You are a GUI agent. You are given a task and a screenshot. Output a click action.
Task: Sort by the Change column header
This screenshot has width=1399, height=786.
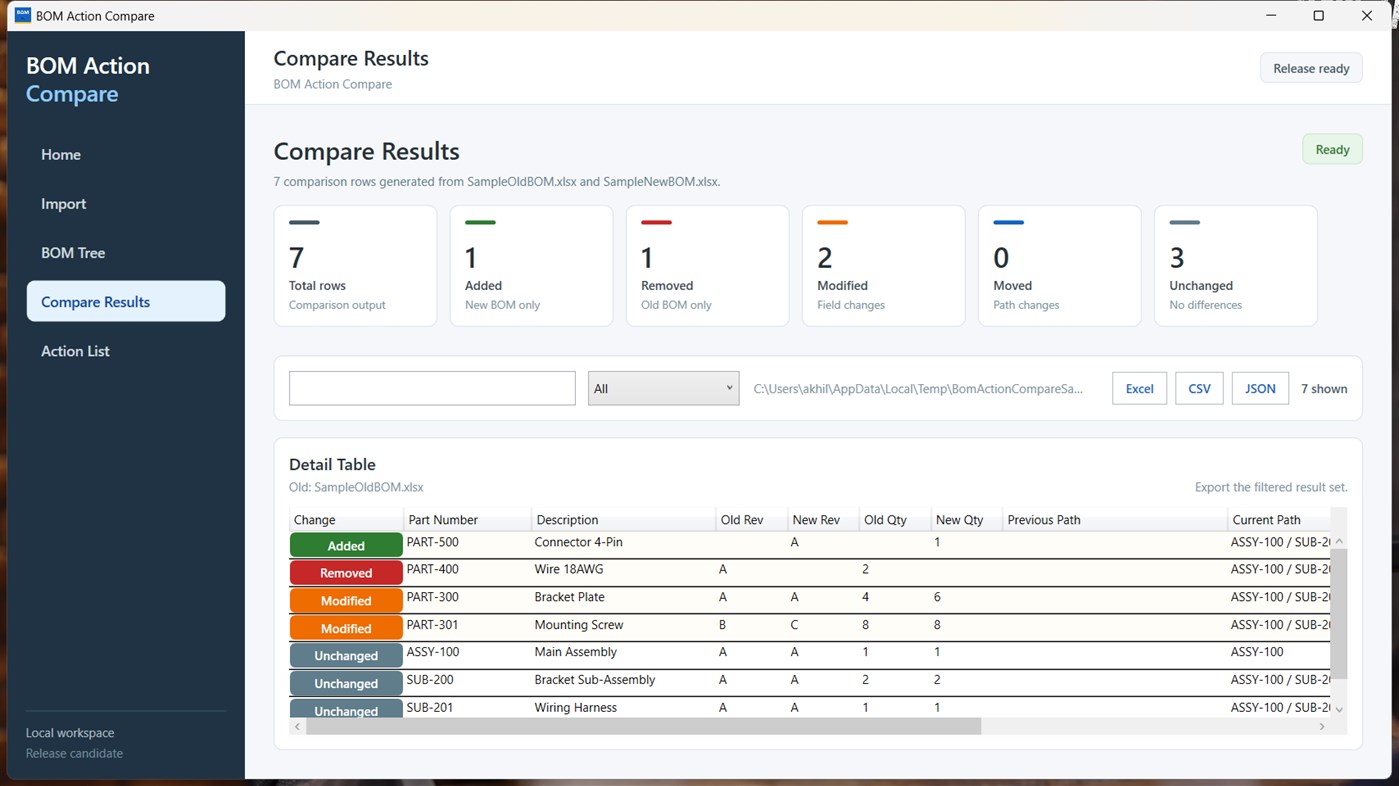(x=346, y=520)
